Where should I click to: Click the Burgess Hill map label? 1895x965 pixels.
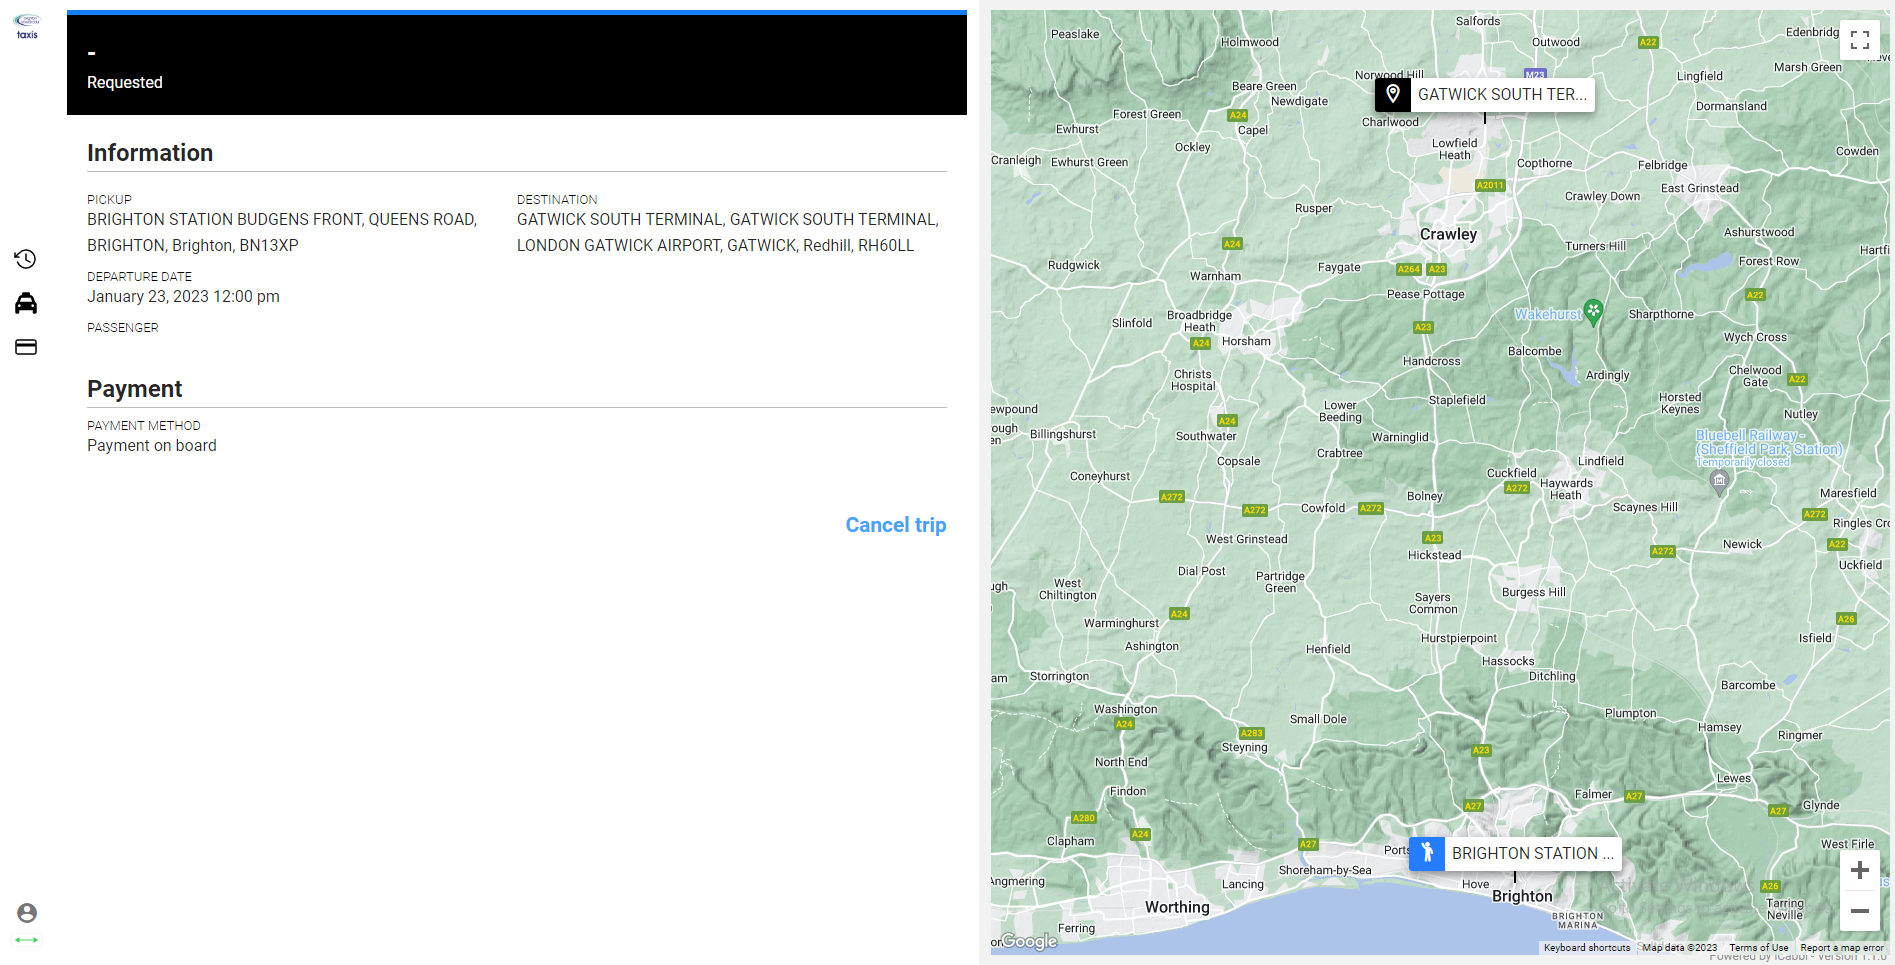point(1534,592)
